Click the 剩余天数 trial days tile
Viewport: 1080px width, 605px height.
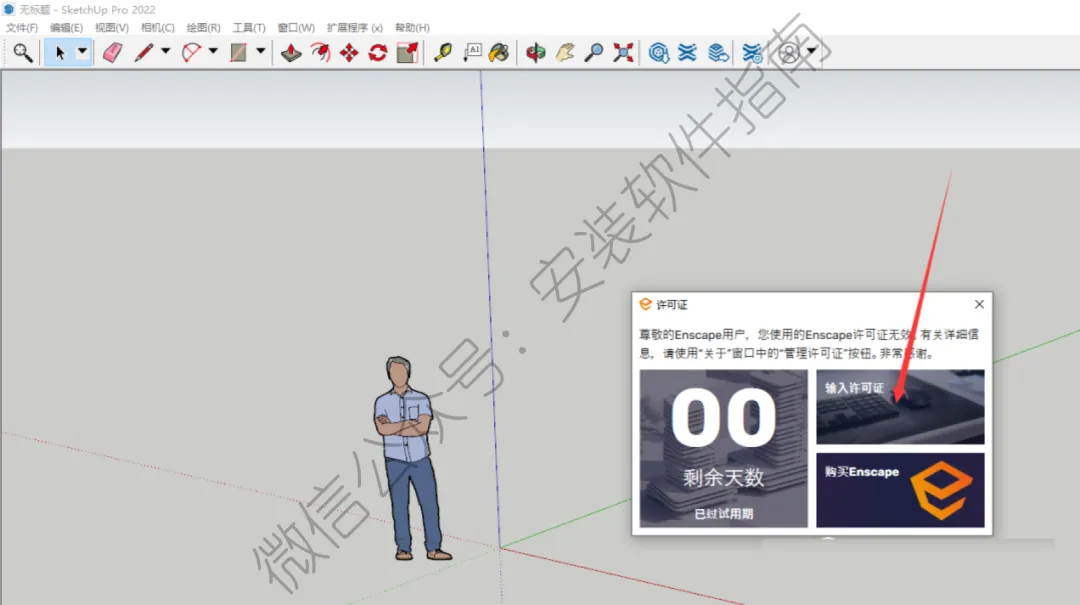723,449
